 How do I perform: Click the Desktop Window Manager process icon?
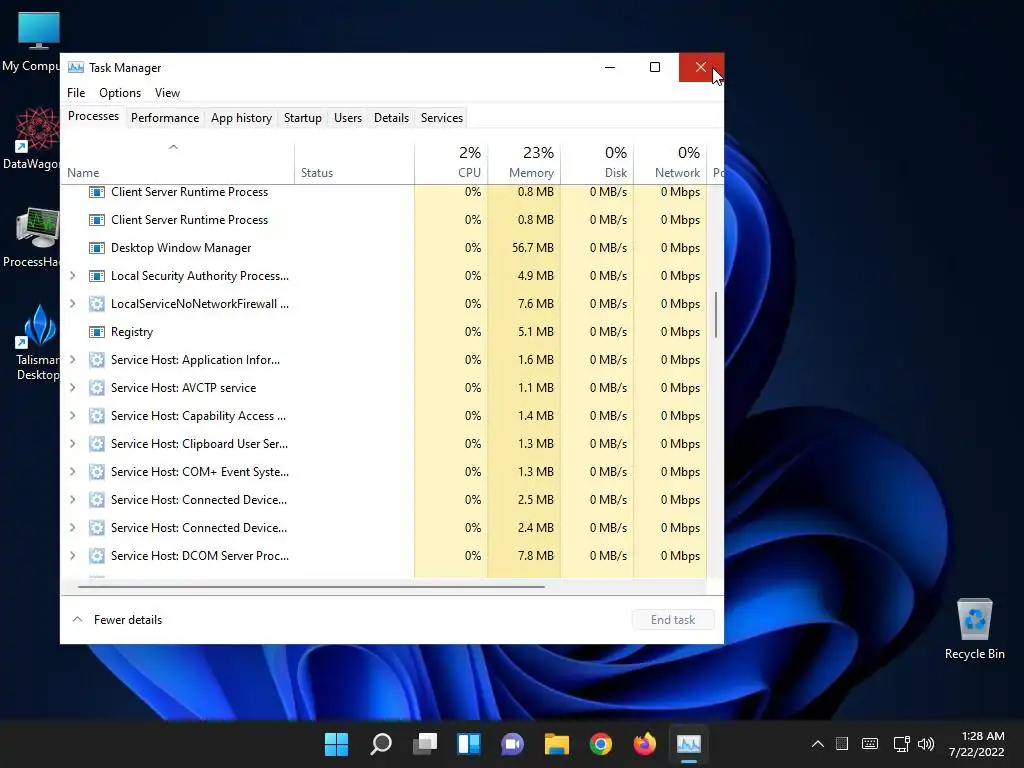[97, 248]
